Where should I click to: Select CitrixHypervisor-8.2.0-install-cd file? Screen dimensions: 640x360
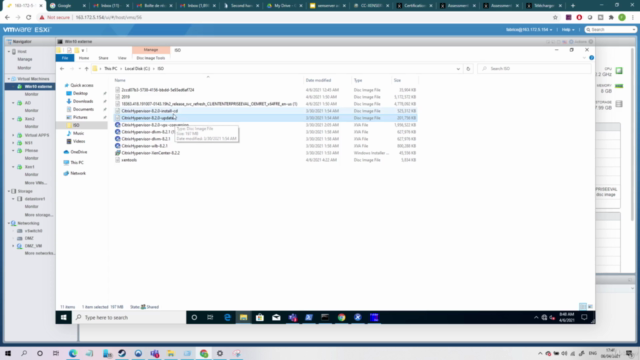click(149, 111)
